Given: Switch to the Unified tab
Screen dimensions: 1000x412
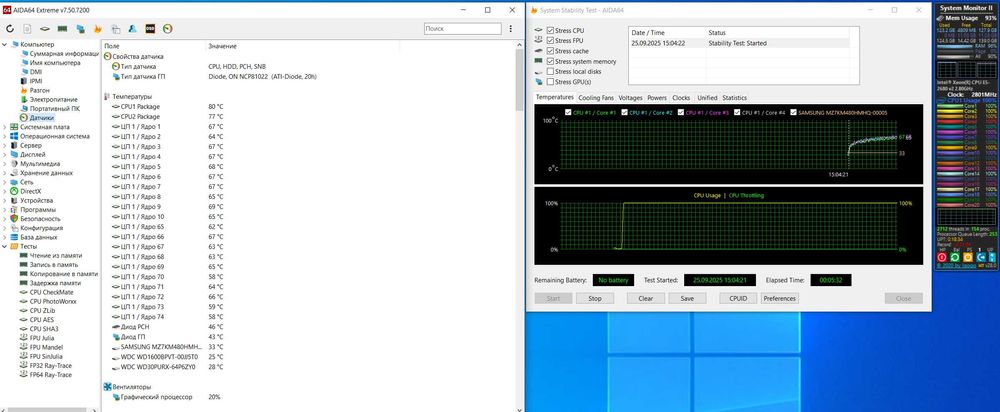Looking at the screenshot, I should coord(707,98).
